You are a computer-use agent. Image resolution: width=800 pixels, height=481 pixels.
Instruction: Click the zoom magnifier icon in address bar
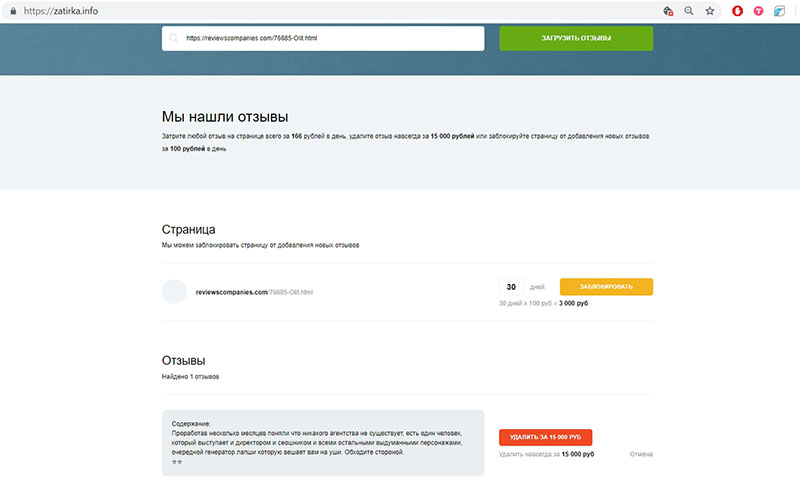[689, 11]
